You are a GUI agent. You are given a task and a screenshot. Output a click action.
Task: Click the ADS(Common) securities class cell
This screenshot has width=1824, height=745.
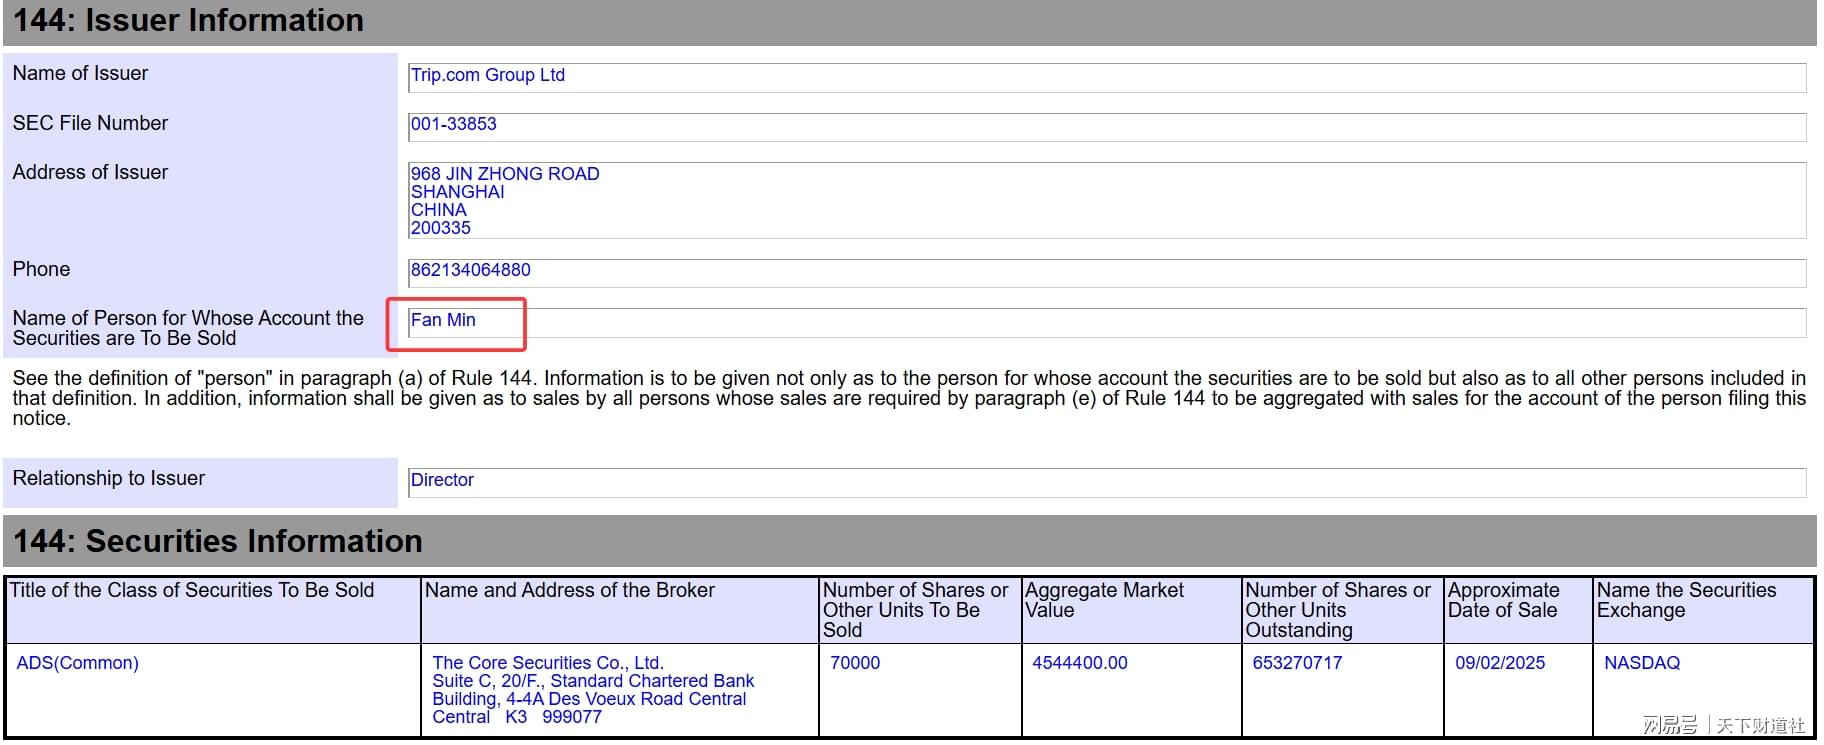tap(78, 663)
